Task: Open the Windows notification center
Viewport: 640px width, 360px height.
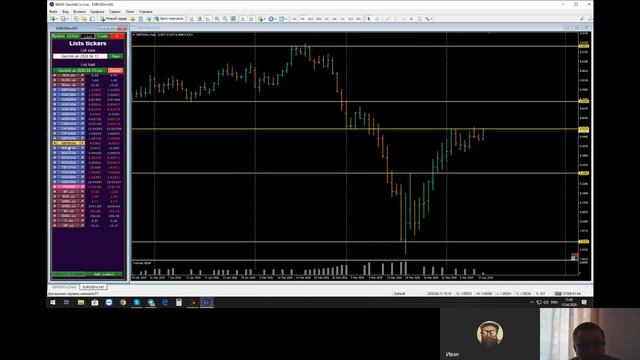Action: (x=584, y=302)
